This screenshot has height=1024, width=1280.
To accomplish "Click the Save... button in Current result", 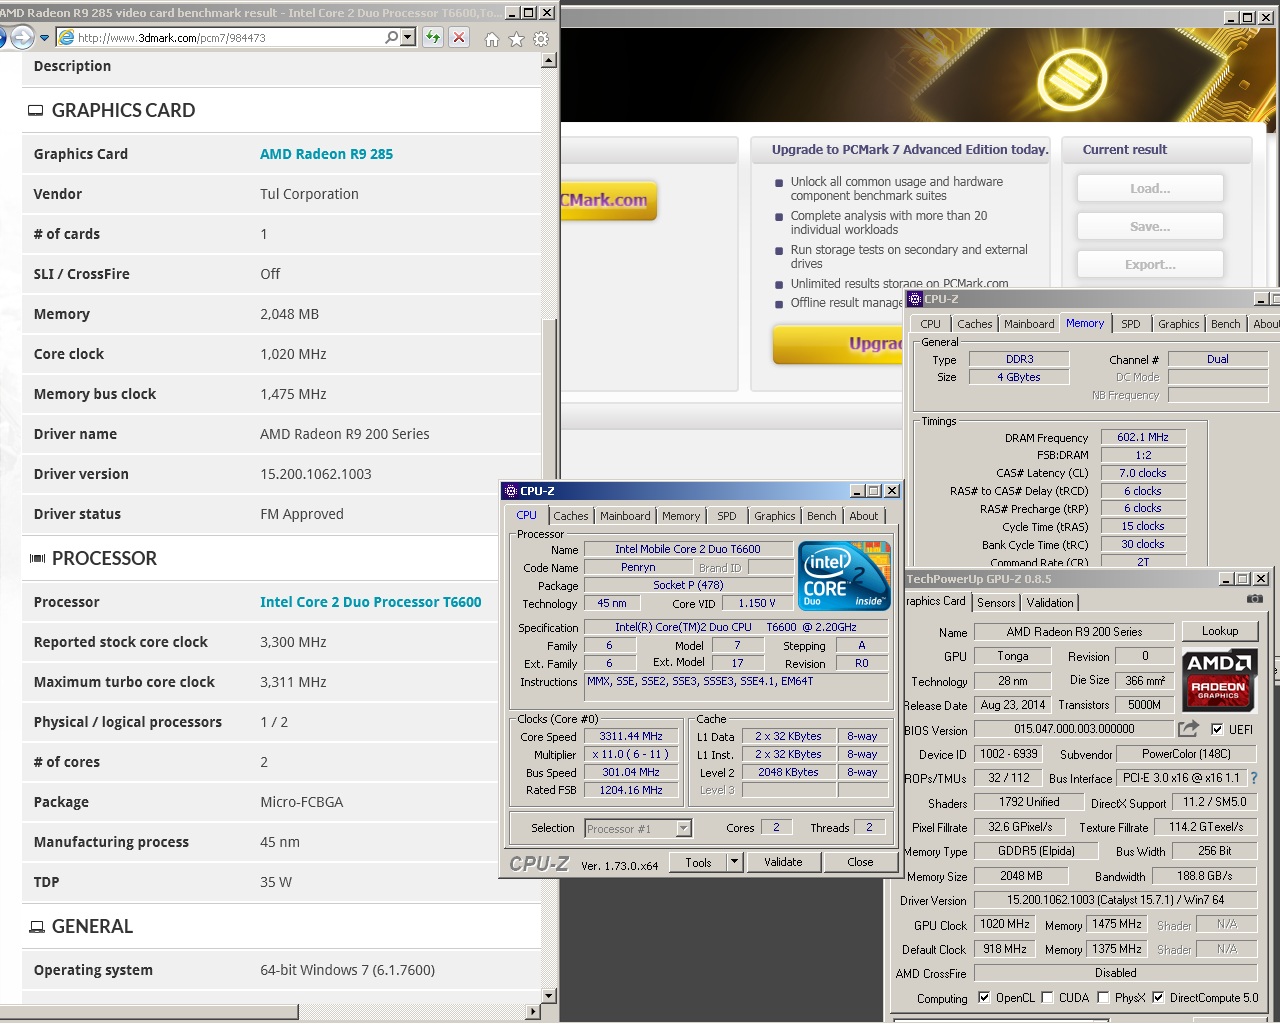I will click(1150, 227).
